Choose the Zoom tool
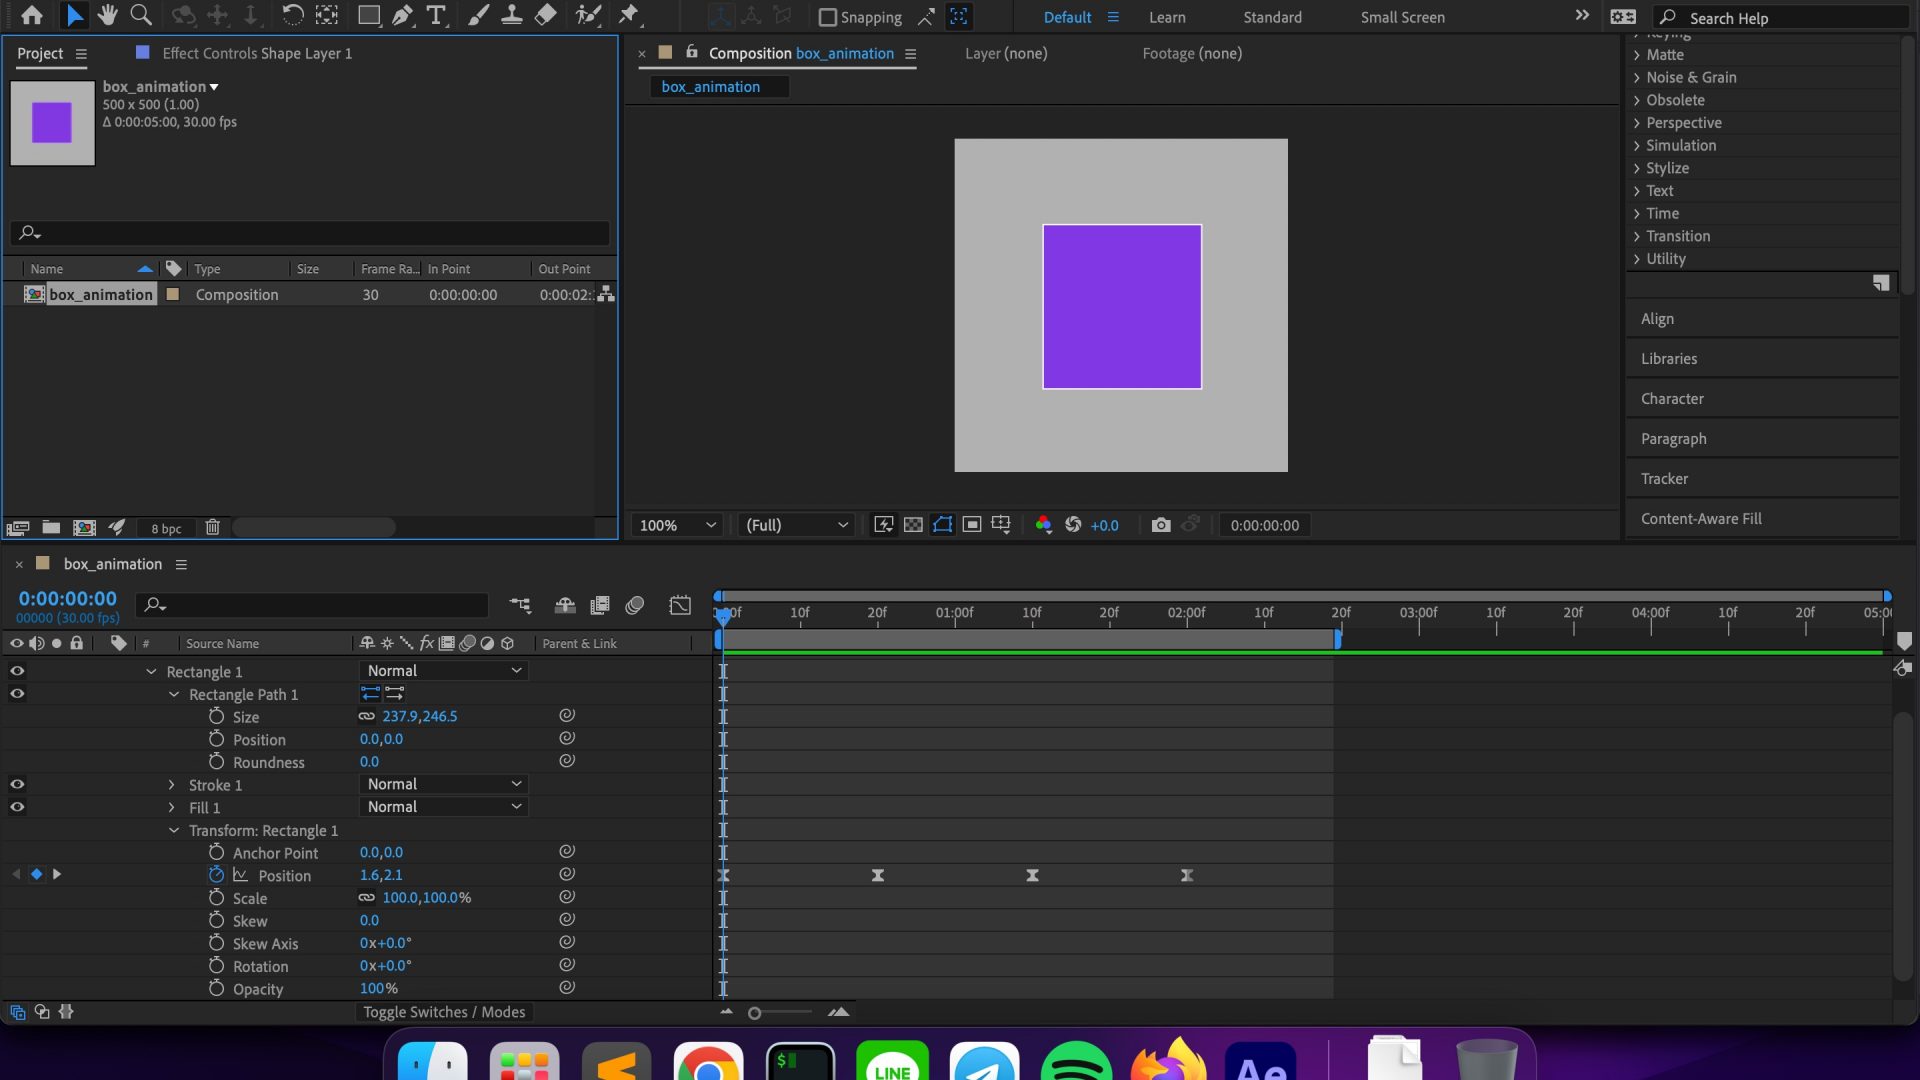 pyautogui.click(x=141, y=15)
